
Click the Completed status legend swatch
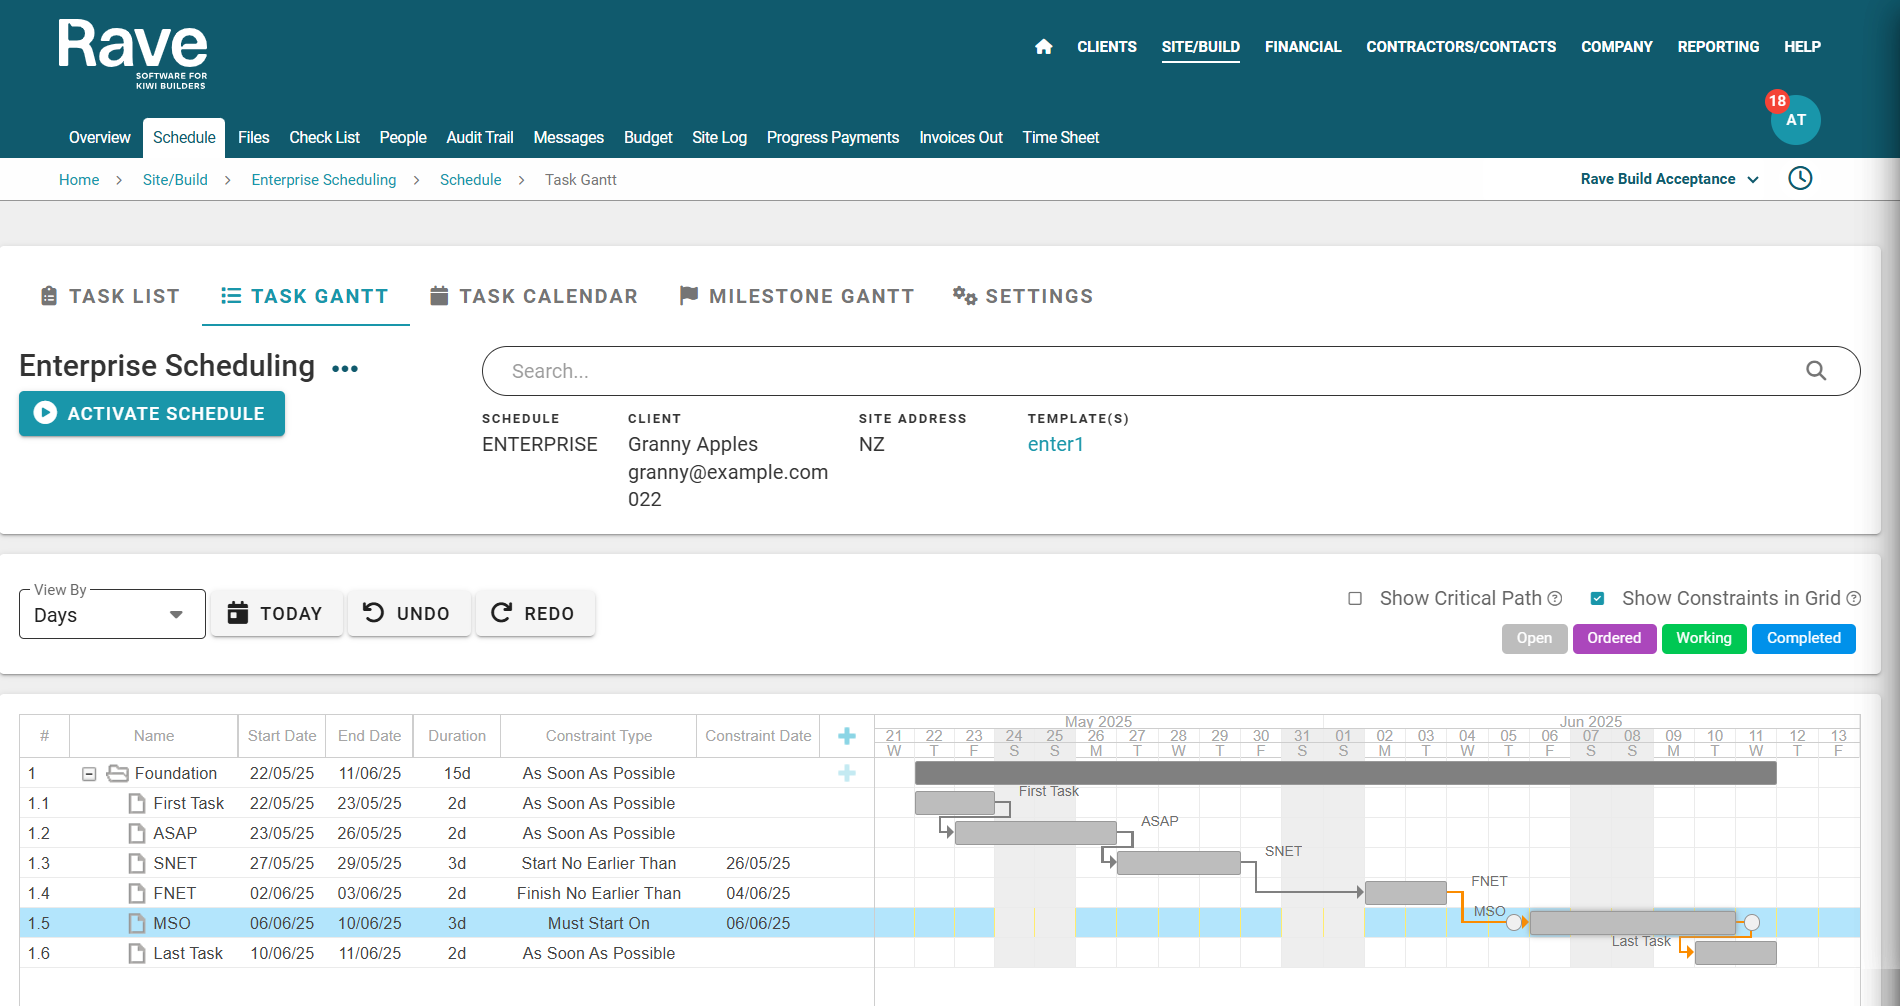click(1803, 638)
